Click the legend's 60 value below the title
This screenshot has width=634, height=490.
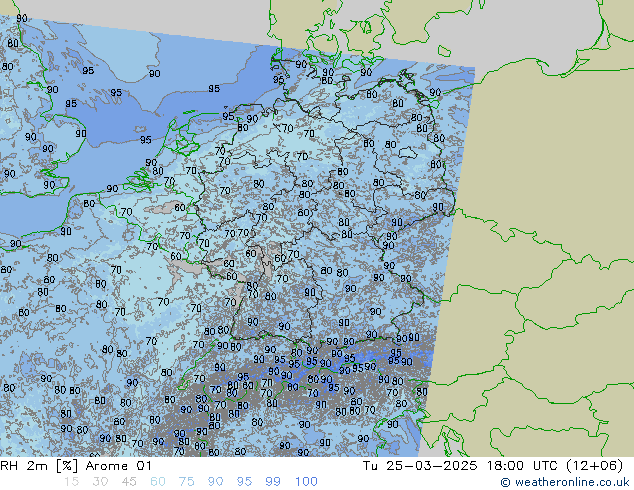pos(158,482)
